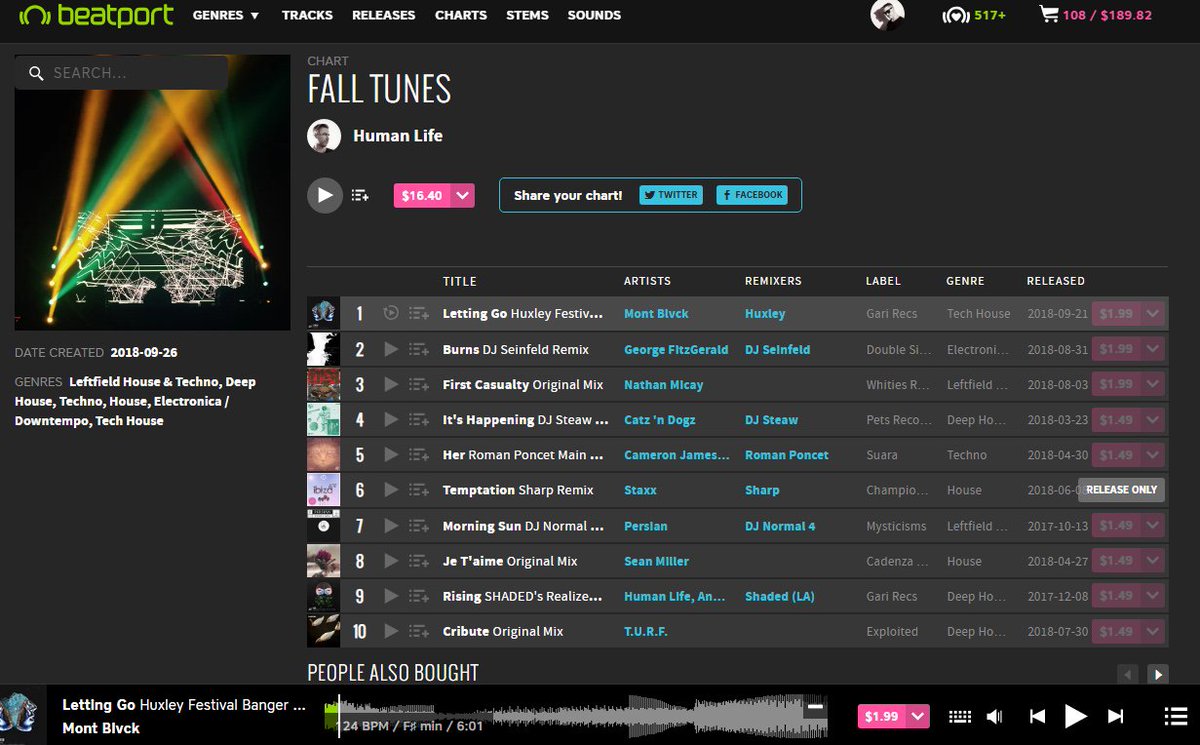Open the user profile avatar
This screenshot has height=745, width=1200.
tap(887, 15)
